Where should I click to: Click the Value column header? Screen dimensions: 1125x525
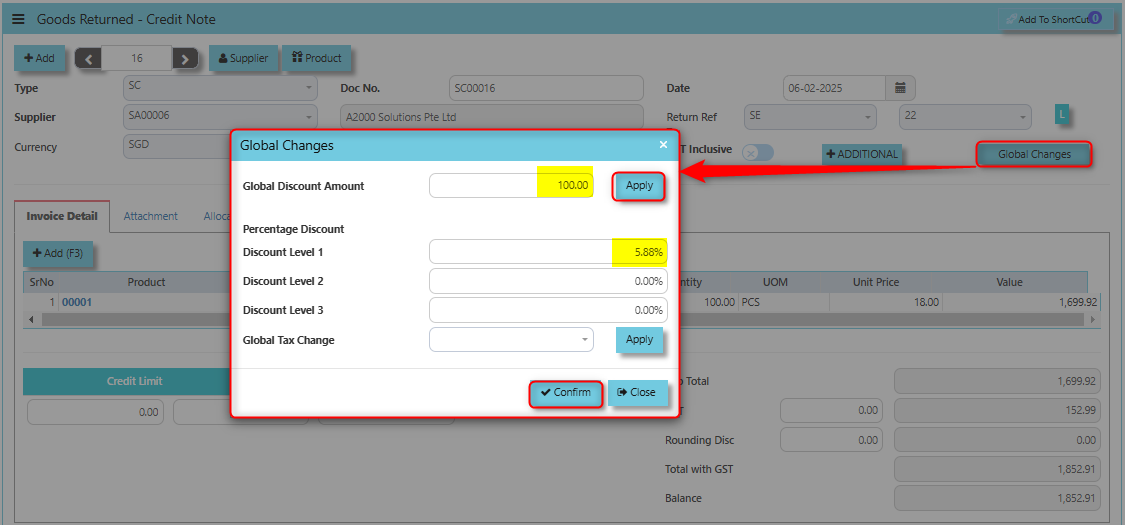(1009, 282)
